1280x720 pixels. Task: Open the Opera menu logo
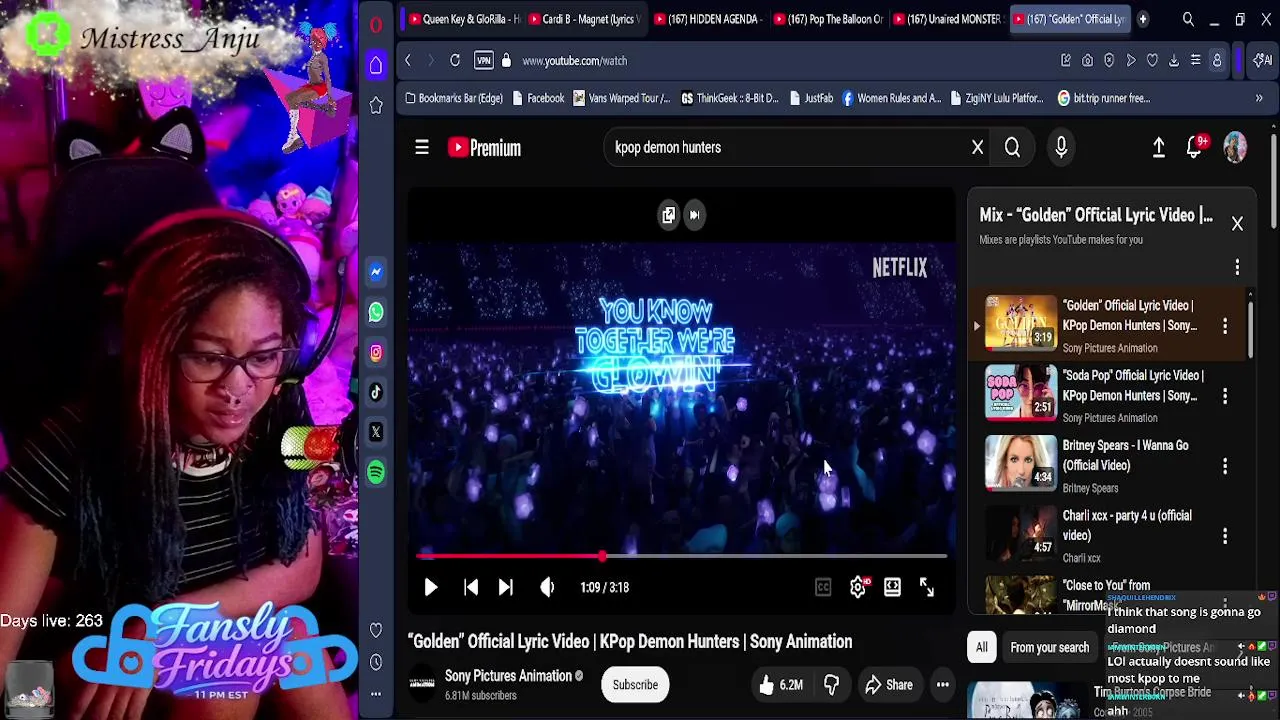pyautogui.click(x=376, y=25)
